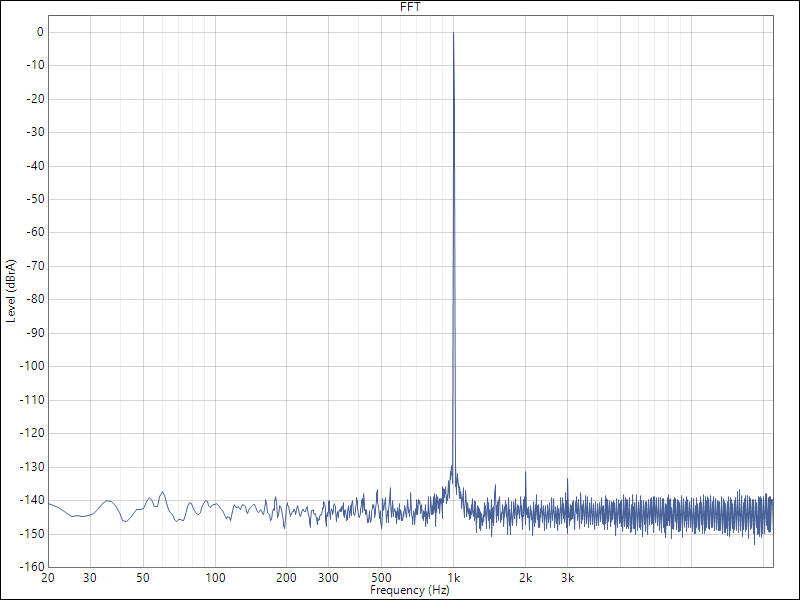Click the 20 Hz frequency tick label

pos(48,578)
